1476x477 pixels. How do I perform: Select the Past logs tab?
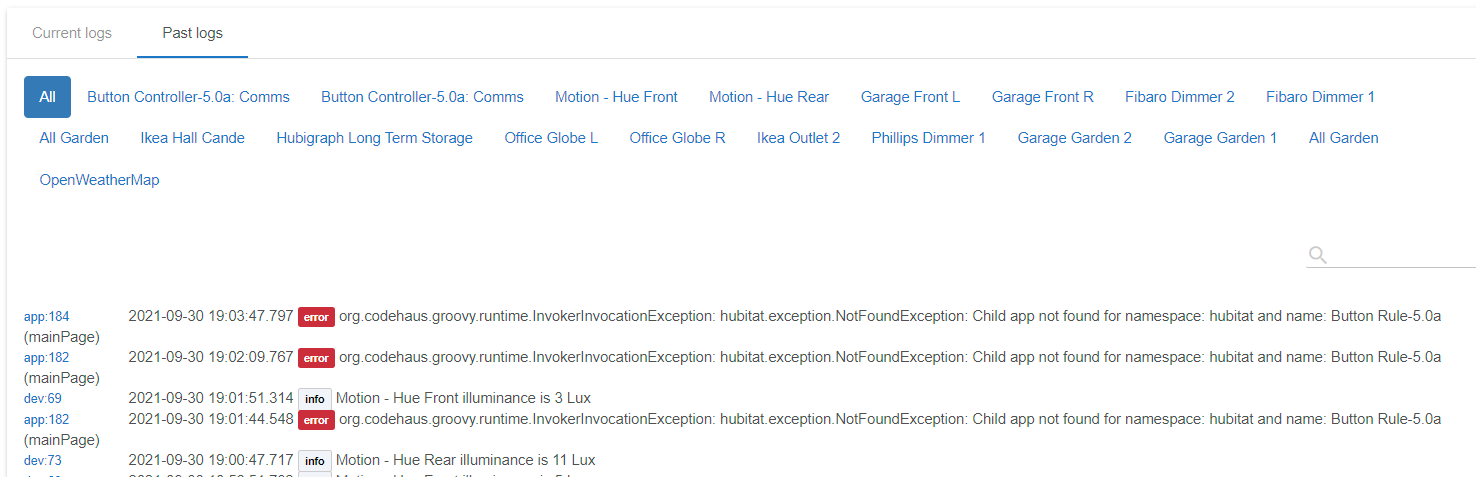(x=192, y=33)
